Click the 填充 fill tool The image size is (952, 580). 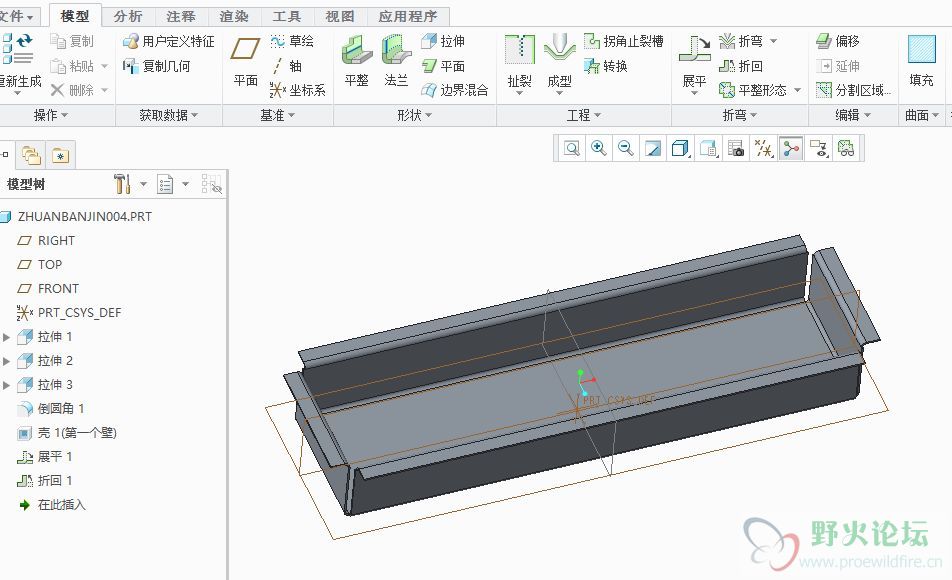[921, 60]
